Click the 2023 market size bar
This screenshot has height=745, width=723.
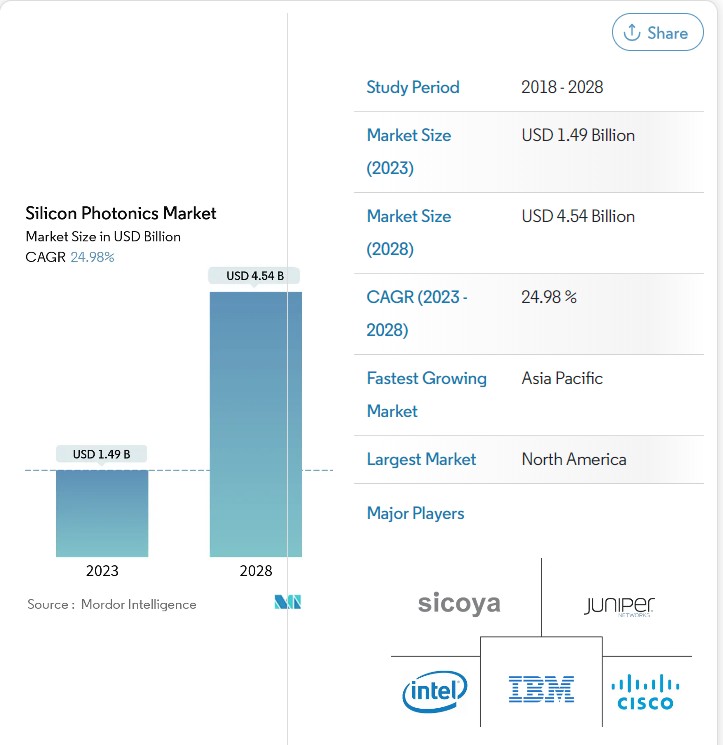(x=102, y=513)
